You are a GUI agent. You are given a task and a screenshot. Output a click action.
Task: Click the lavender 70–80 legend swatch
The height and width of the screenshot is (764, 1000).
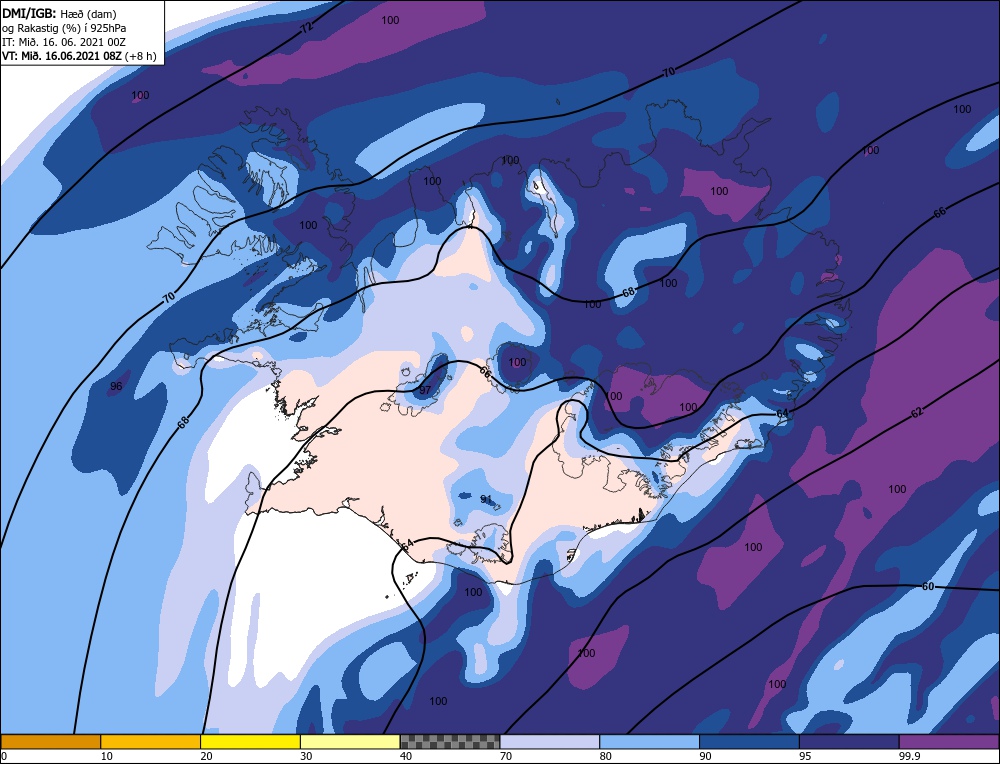coord(550,741)
